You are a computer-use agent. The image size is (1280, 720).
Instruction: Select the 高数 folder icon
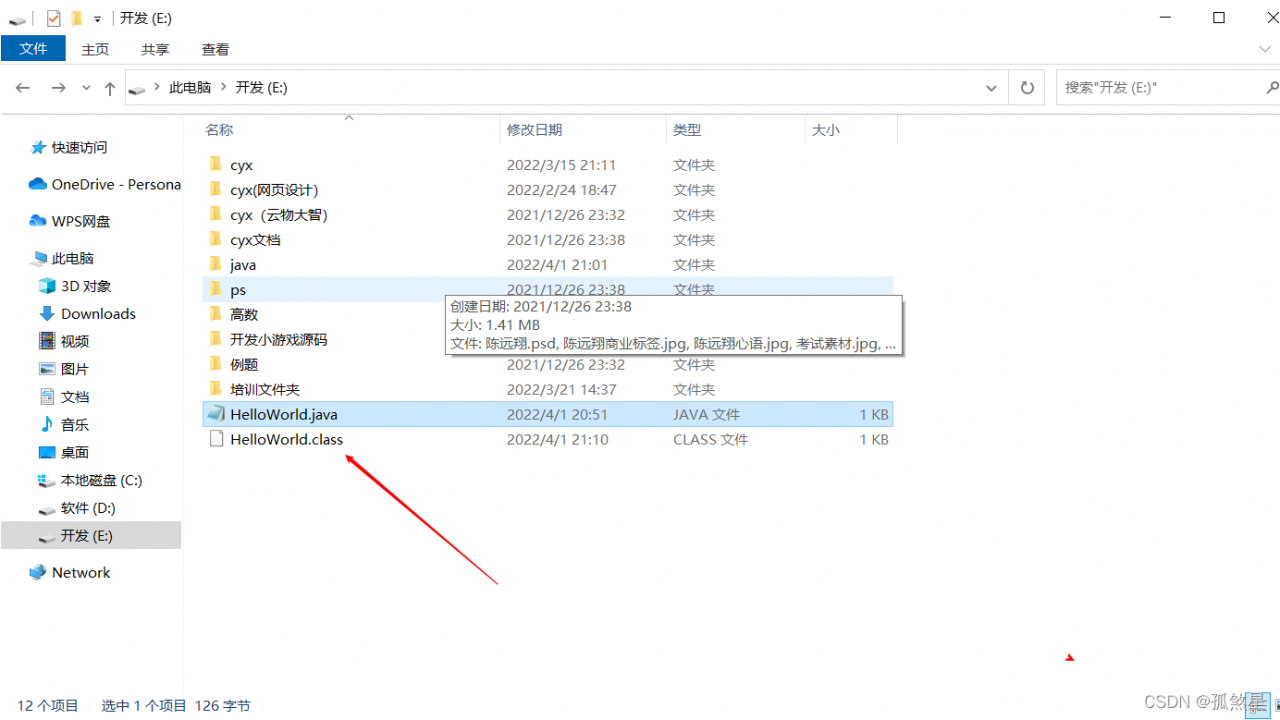point(215,314)
